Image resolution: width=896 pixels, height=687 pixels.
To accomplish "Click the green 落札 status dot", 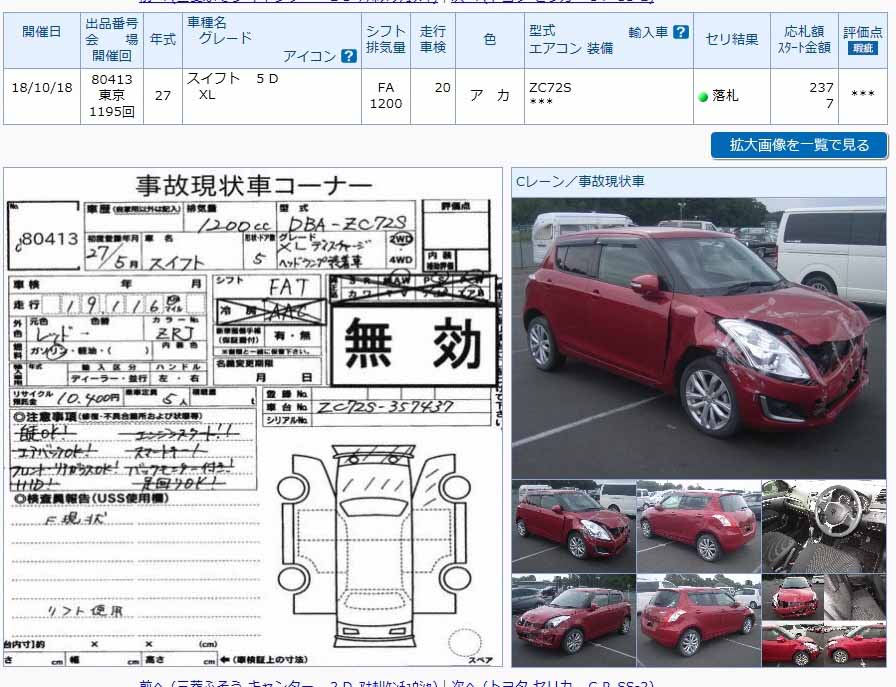I will point(703,97).
